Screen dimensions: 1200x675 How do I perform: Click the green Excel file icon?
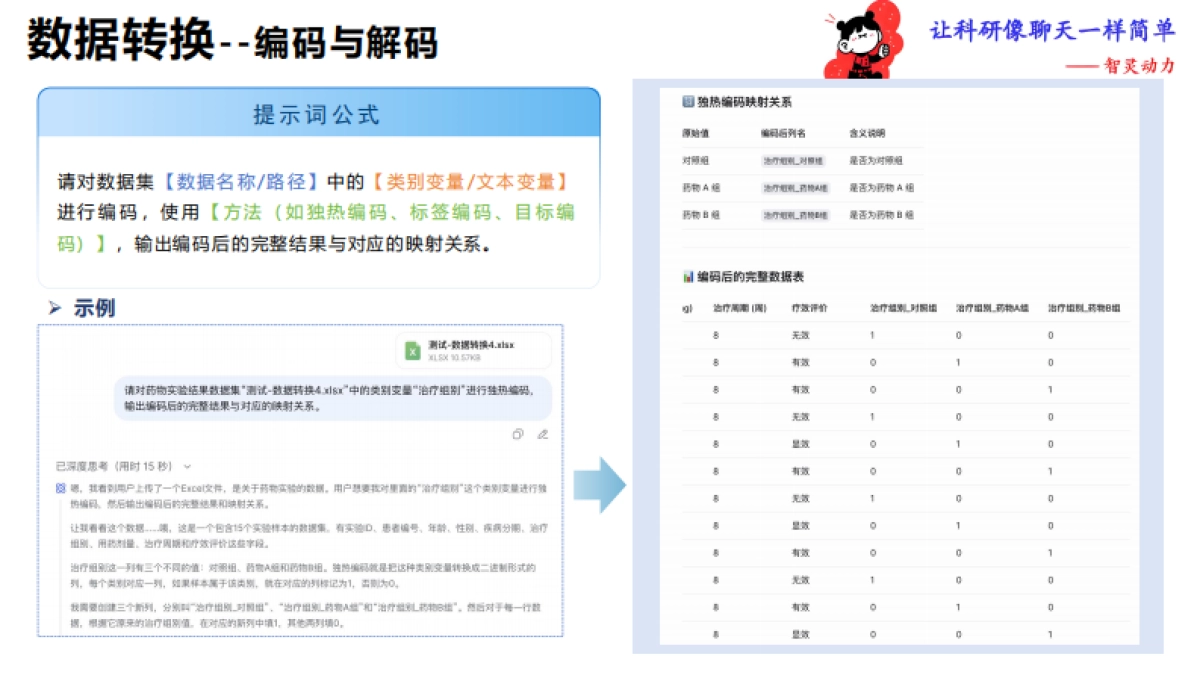(412, 352)
